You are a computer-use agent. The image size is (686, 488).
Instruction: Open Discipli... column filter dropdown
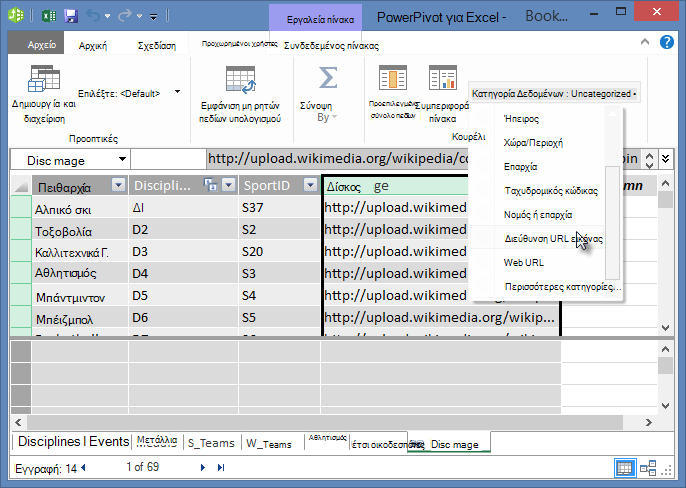229,185
